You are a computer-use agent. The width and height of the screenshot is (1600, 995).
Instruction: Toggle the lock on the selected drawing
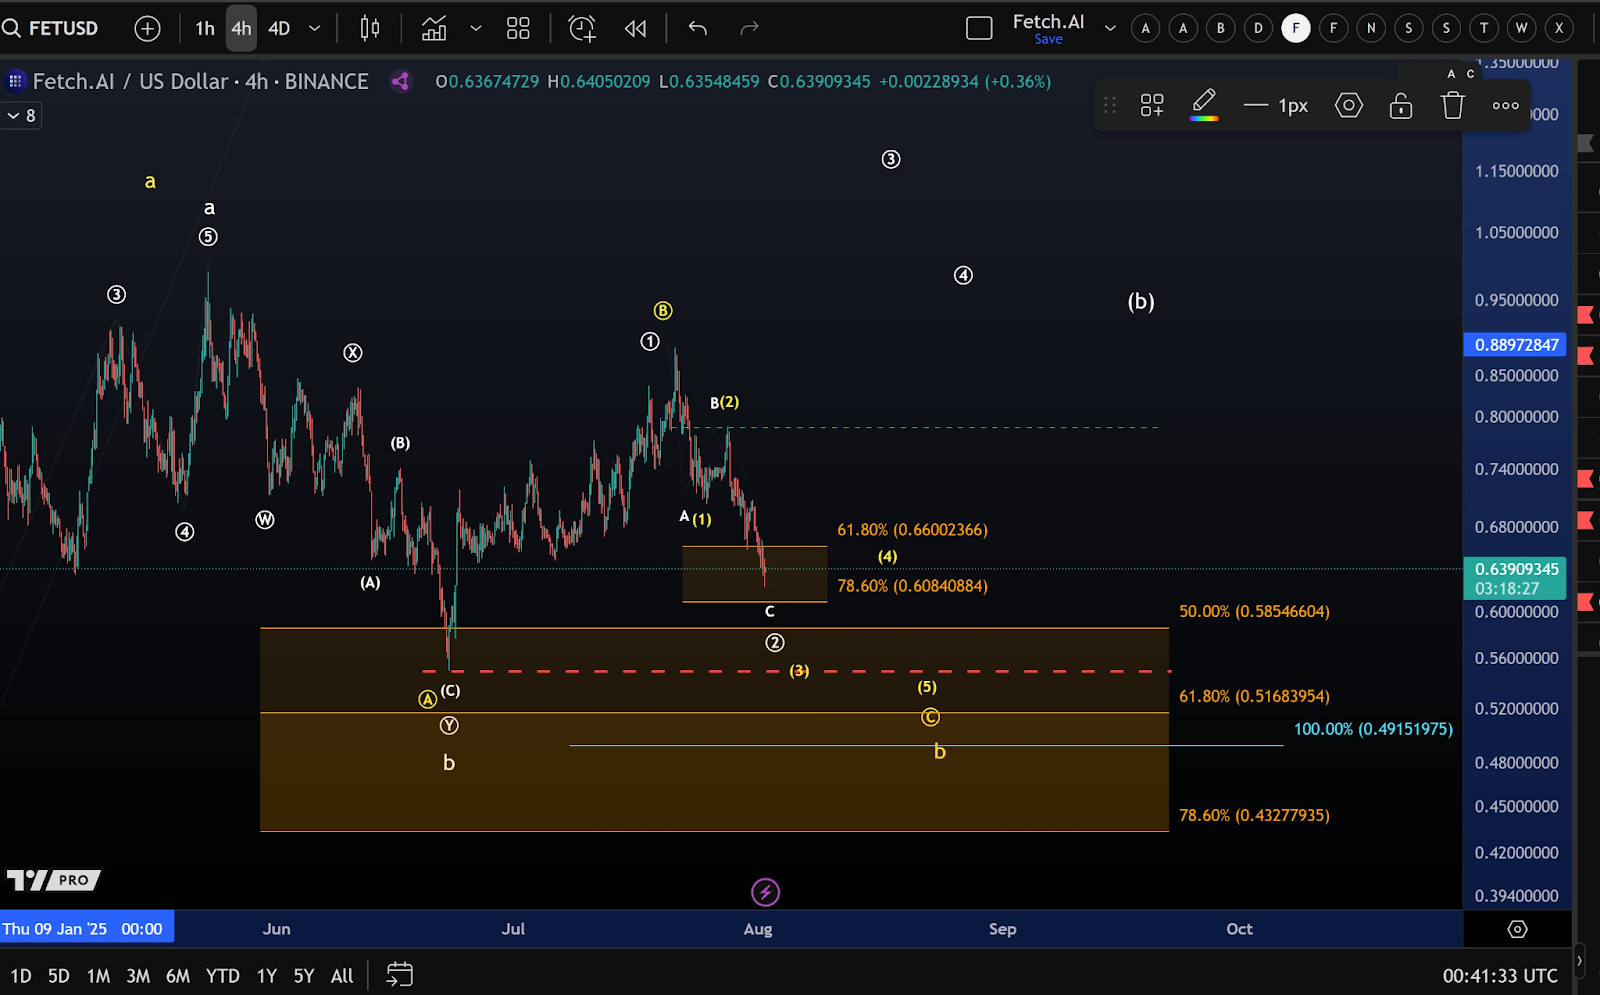coord(1400,105)
